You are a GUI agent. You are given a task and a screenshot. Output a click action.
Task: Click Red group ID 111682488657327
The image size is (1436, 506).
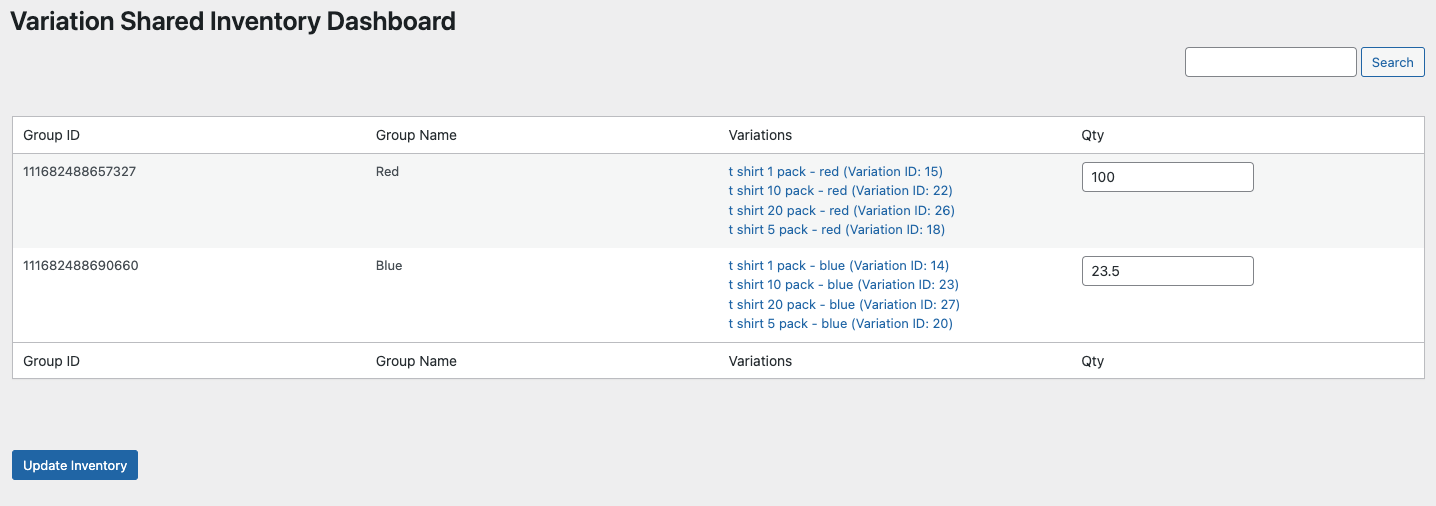(x=79, y=171)
